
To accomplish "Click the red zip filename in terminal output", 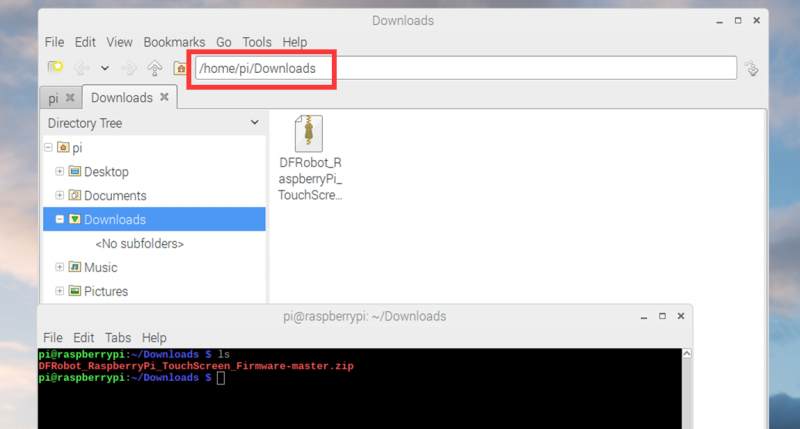I will tap(196, 366).
